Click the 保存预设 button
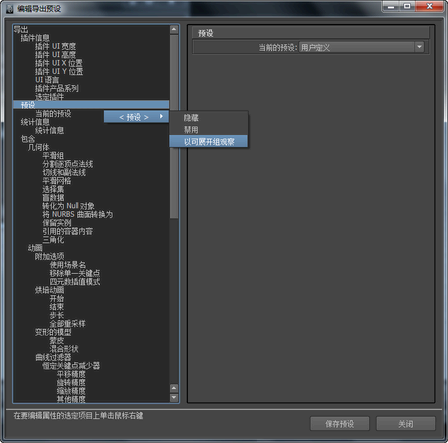Viewport: 448px width, 443px height. click(340, 424)
